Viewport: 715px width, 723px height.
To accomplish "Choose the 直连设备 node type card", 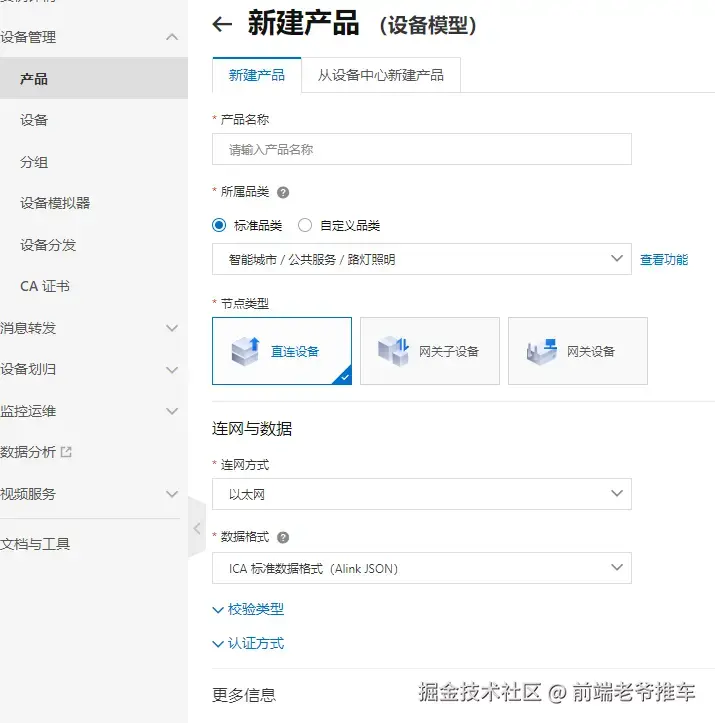I will pyautogui.click(x=282, y=351).
